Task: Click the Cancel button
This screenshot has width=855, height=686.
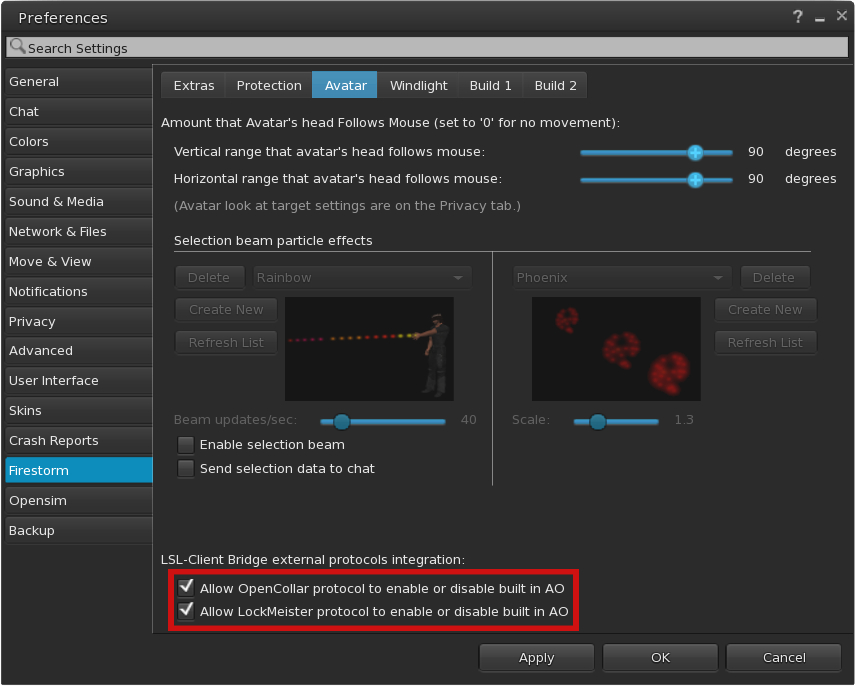Action: click(783, 658)
